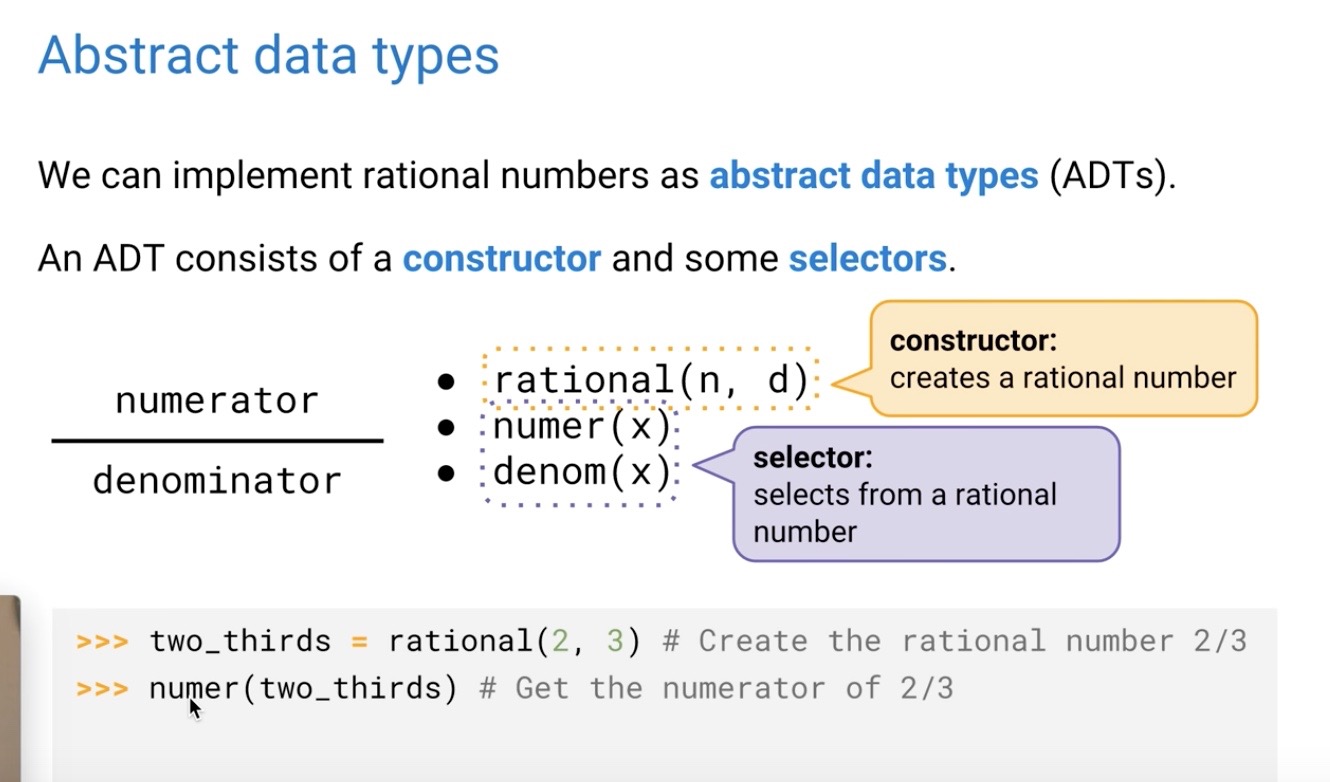Click the 'denominator' fraction label
Screen dimensions: 1330x782
(217, 481)
